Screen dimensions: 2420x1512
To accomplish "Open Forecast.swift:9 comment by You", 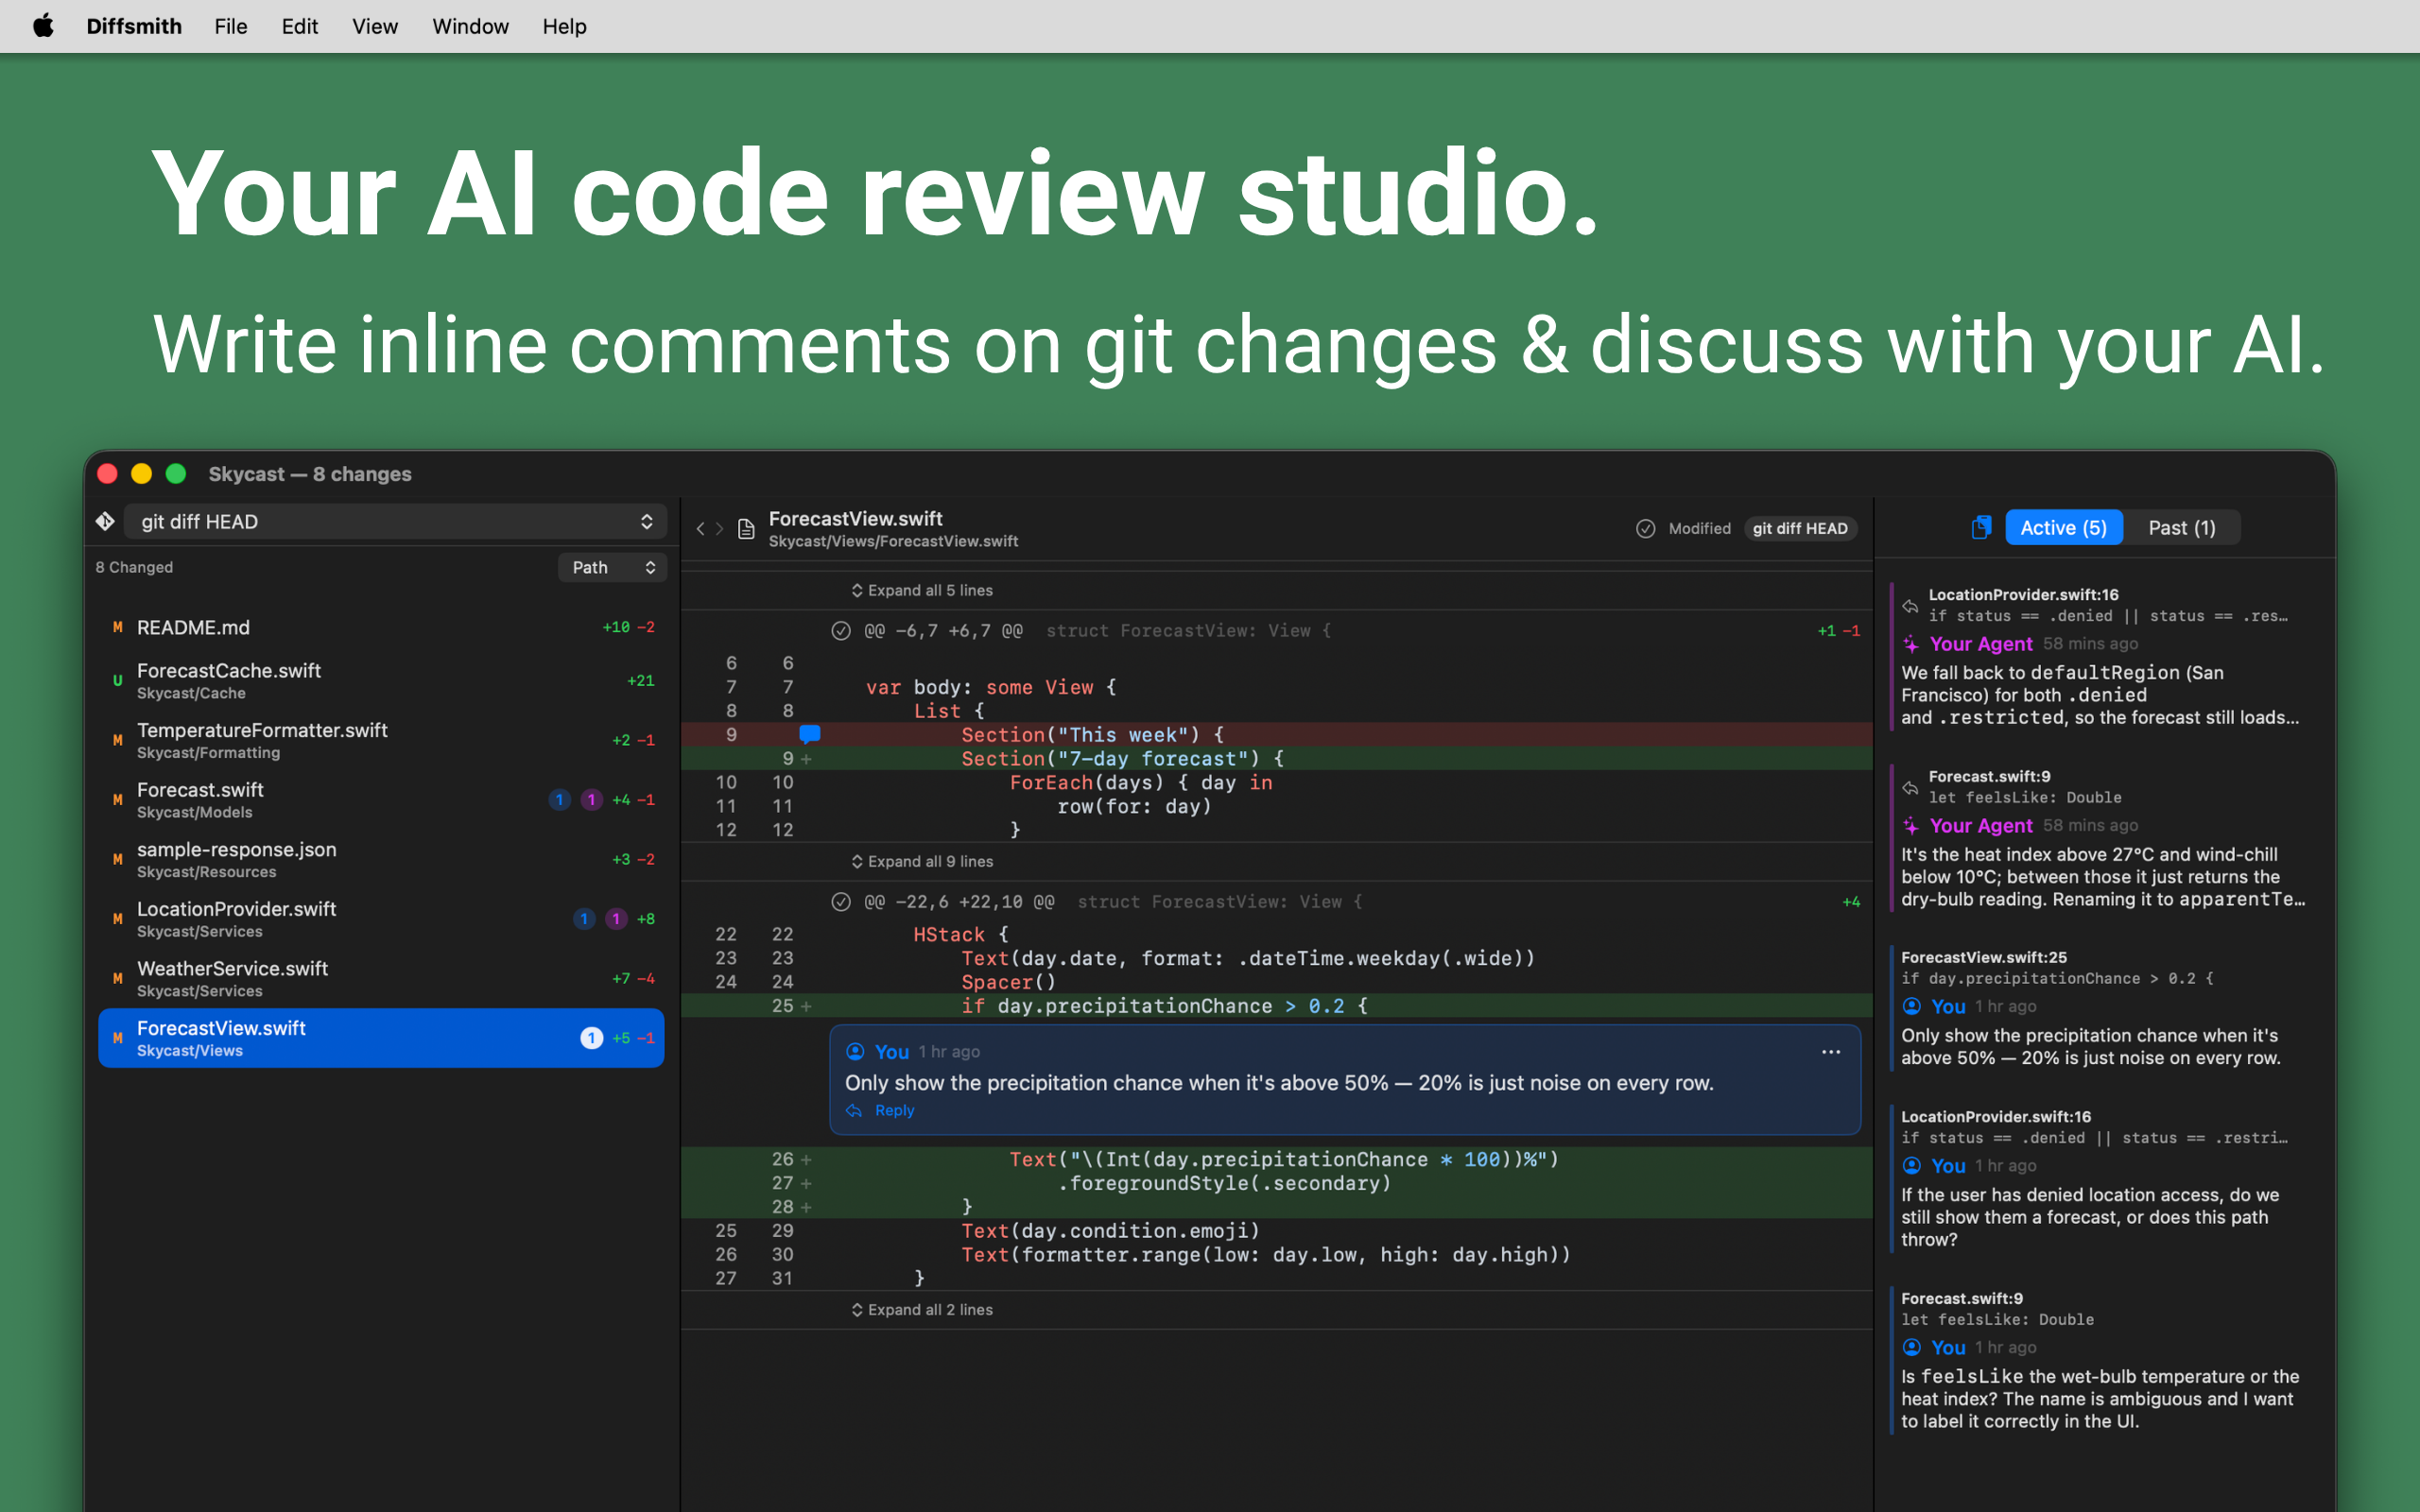I will pos(2100,1360).
